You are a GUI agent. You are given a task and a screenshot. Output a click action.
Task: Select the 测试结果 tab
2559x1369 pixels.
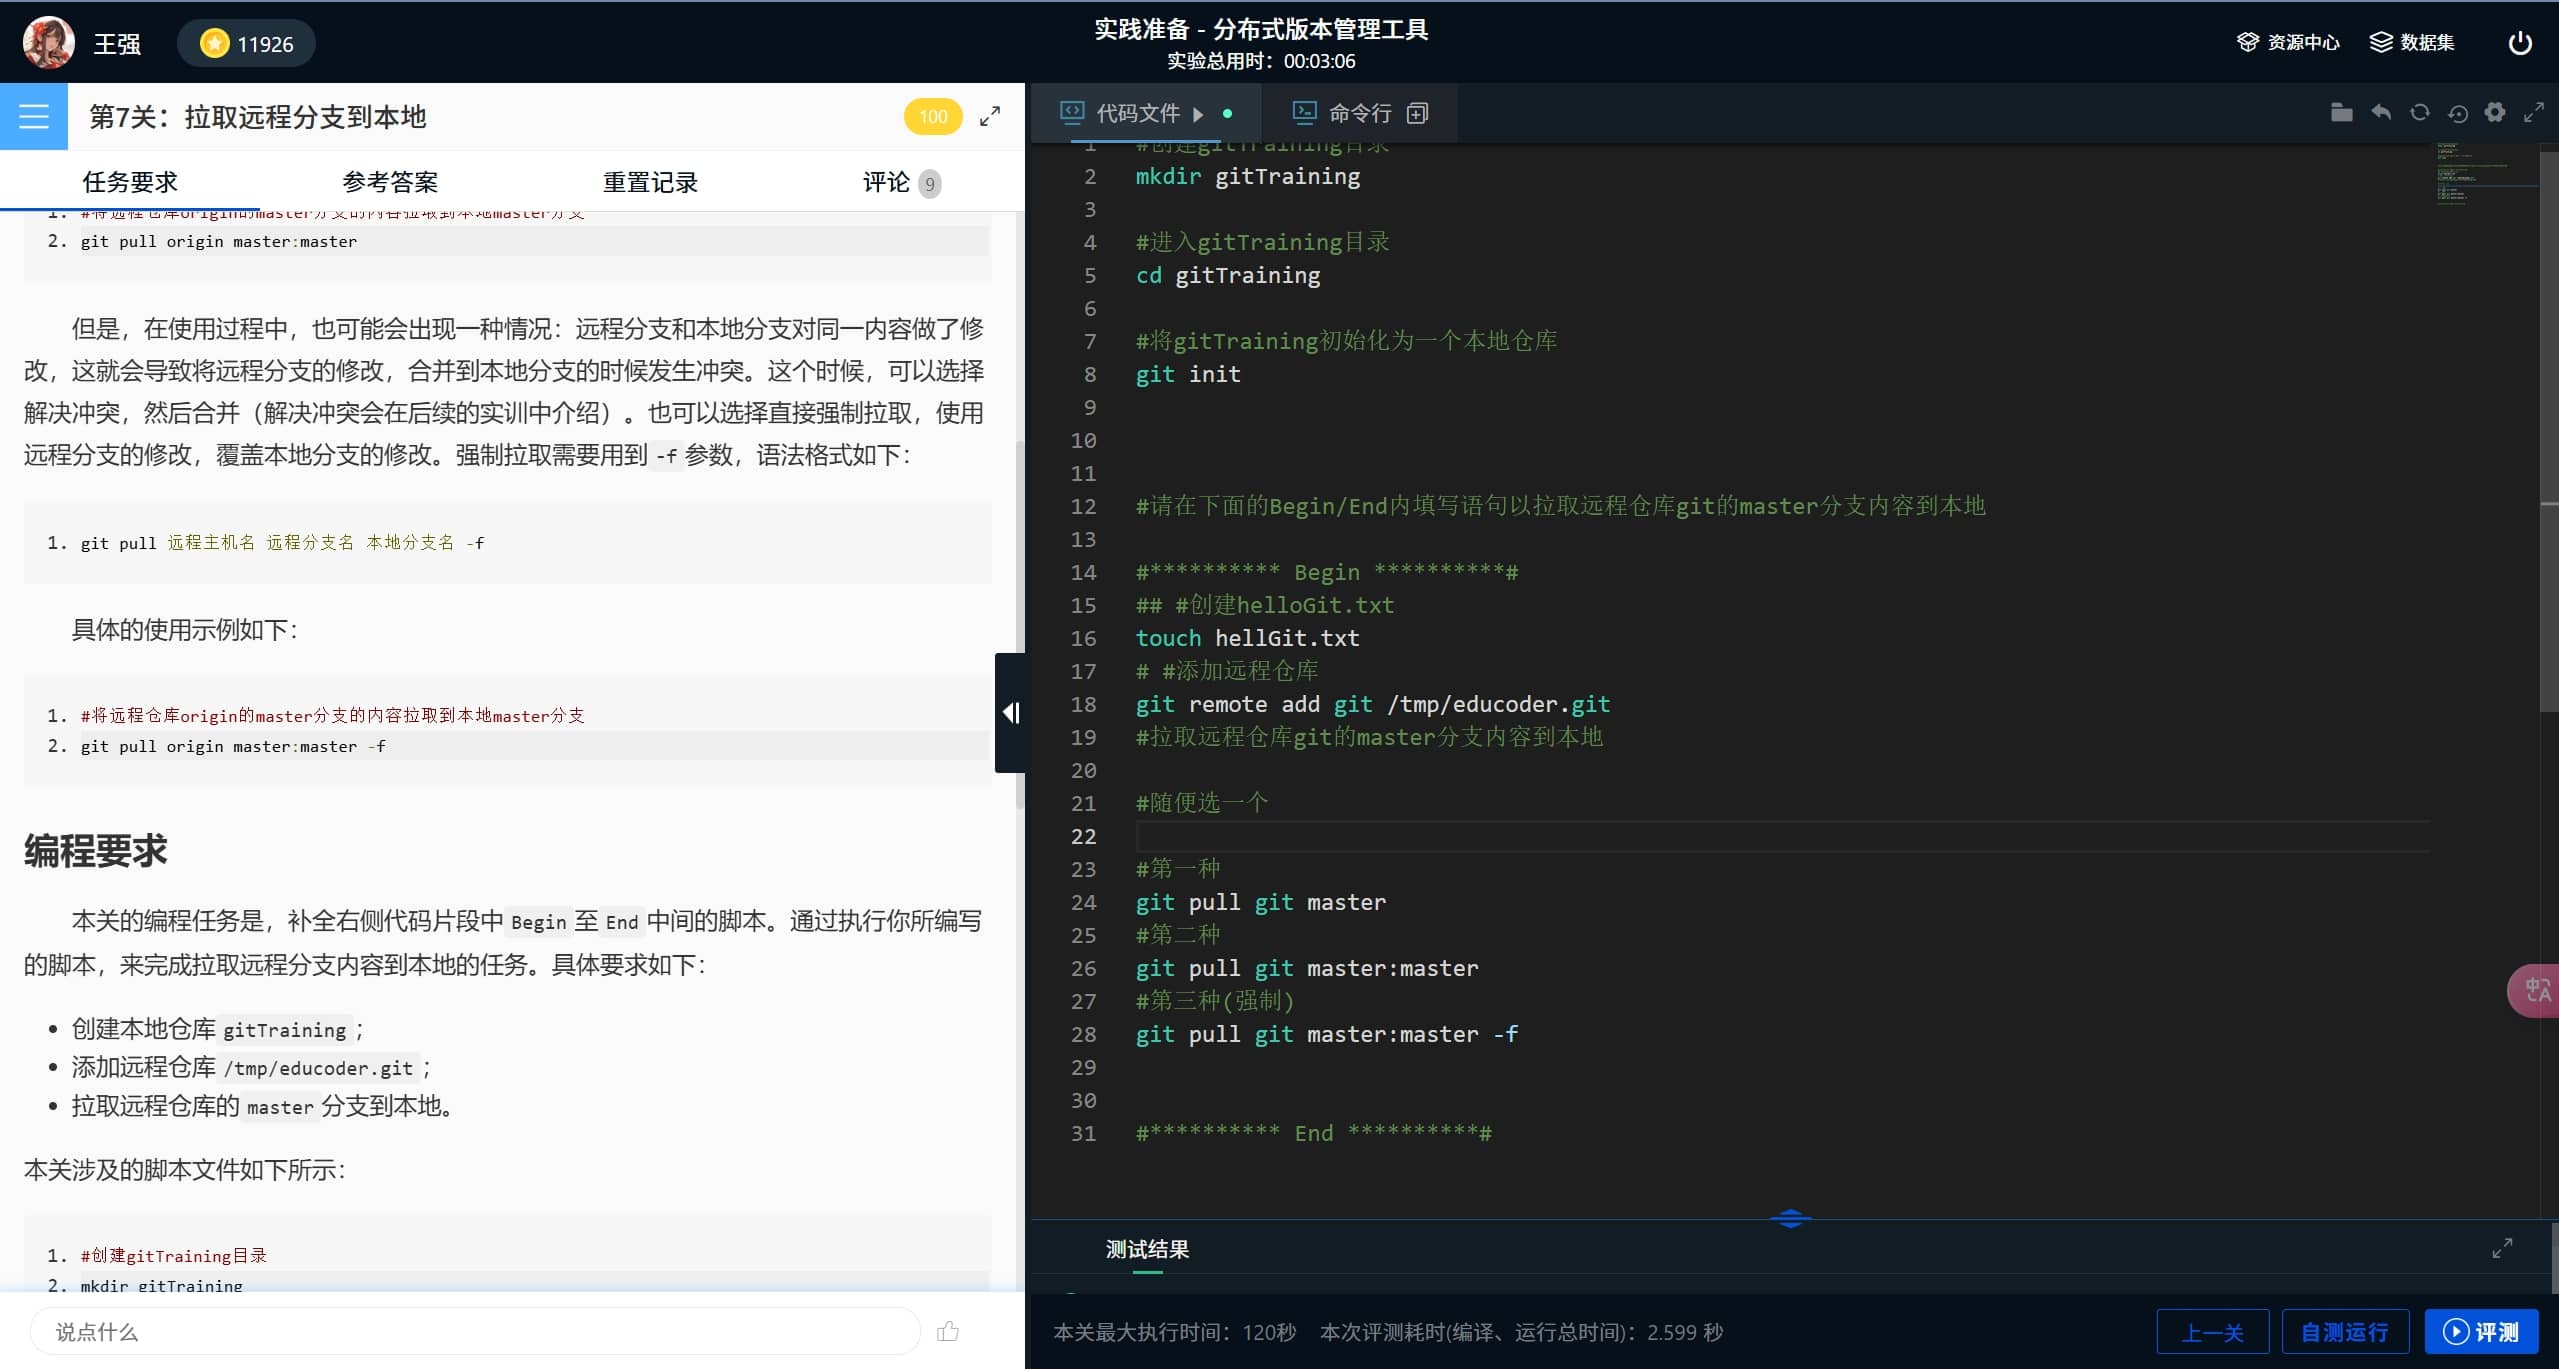coord(1147,1249)
